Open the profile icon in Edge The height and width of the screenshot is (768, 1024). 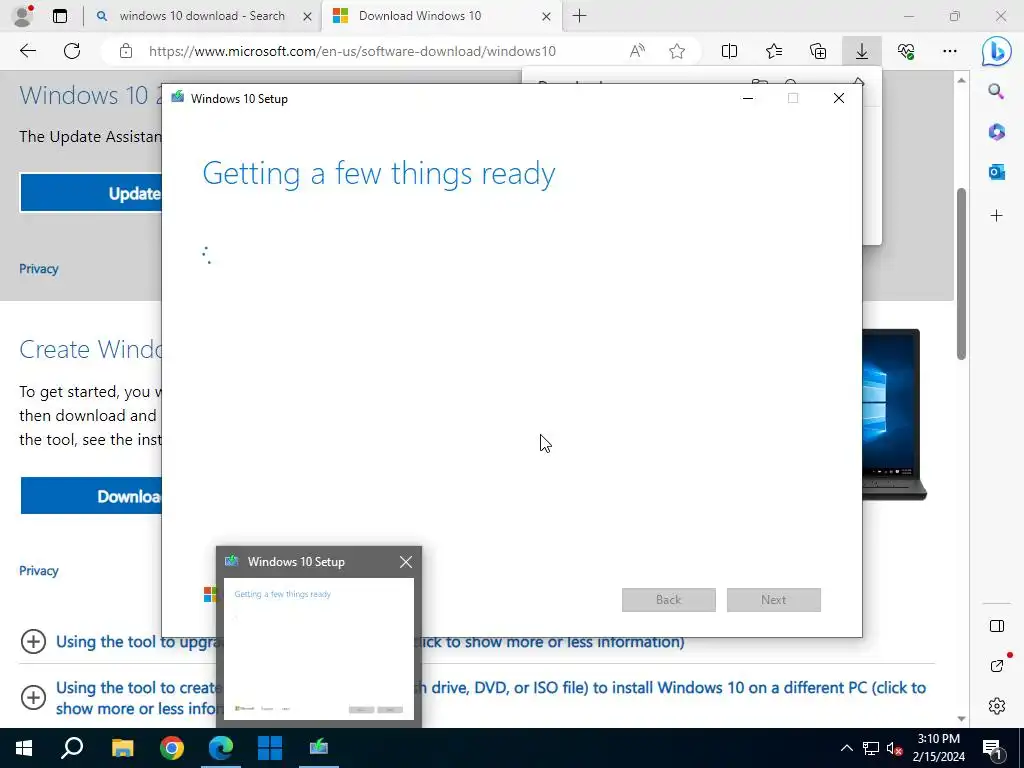[22, 16]
